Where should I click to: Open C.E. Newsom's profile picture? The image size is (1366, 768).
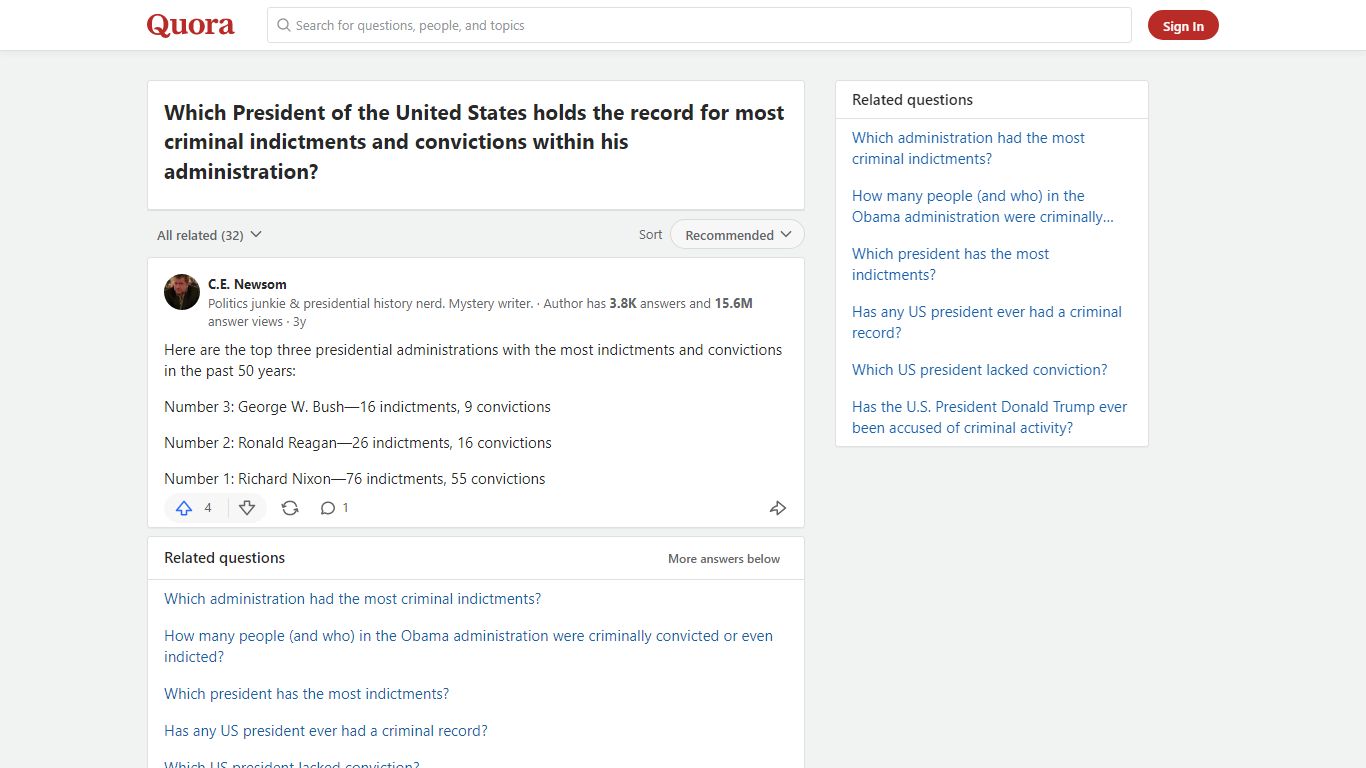(x=182, y=292)
